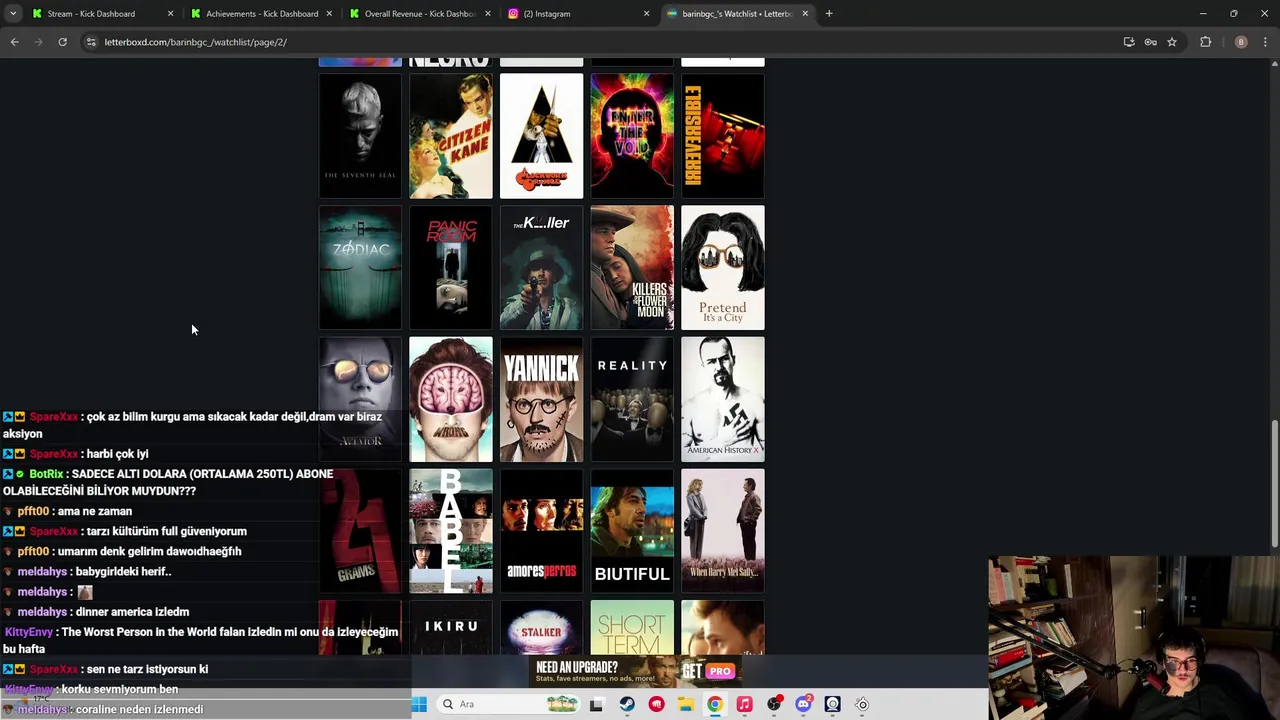Open the Babel poster
This screenshot has width=1280, height=720.
[x=451, y=532]
